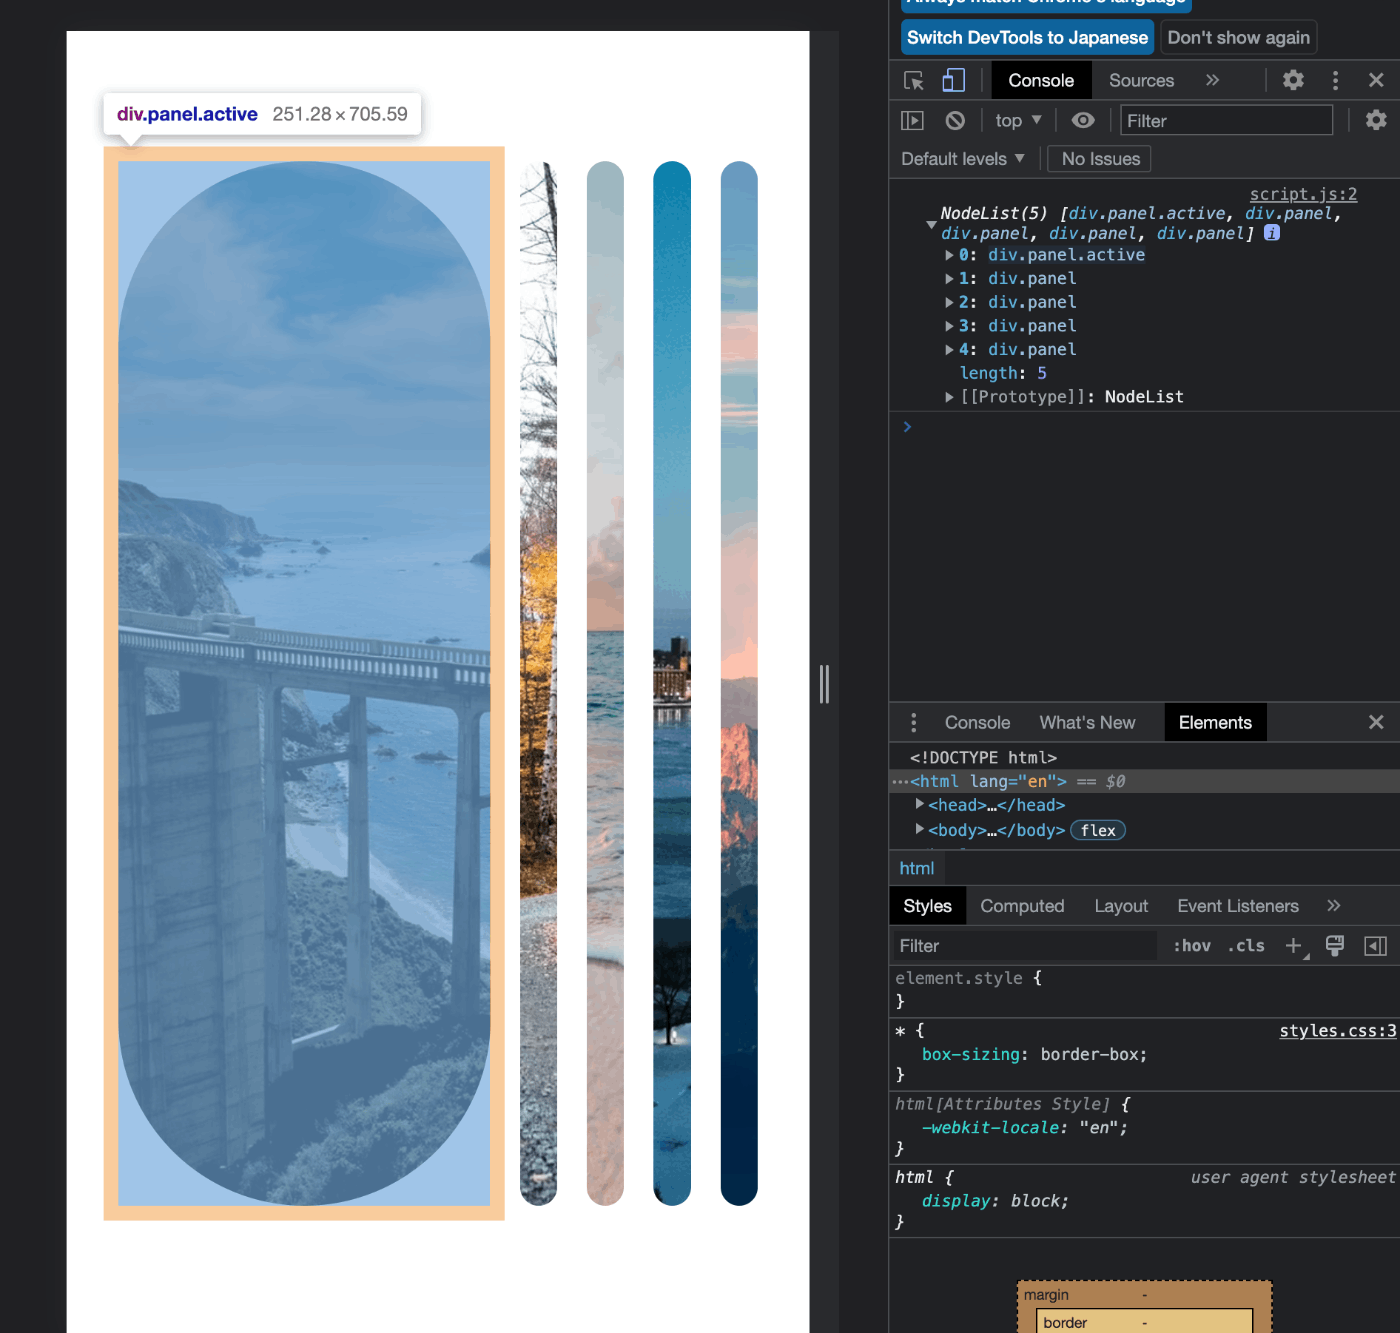Image resolution: width=1400 pixels, height=1333 pixels.
Task: Toggle the rendering emulations paintbrush icon
Action: click(1334, 946)
